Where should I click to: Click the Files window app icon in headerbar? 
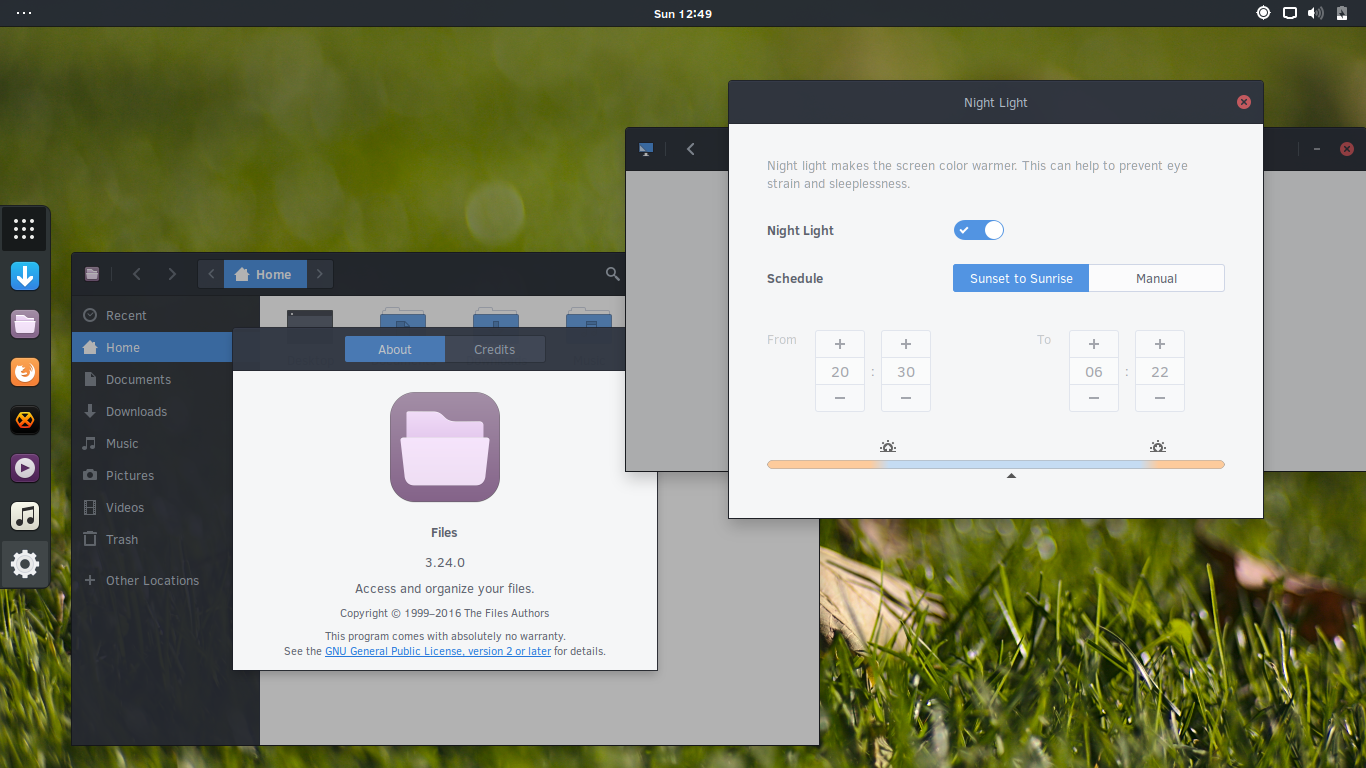click(x=92, y=274)
